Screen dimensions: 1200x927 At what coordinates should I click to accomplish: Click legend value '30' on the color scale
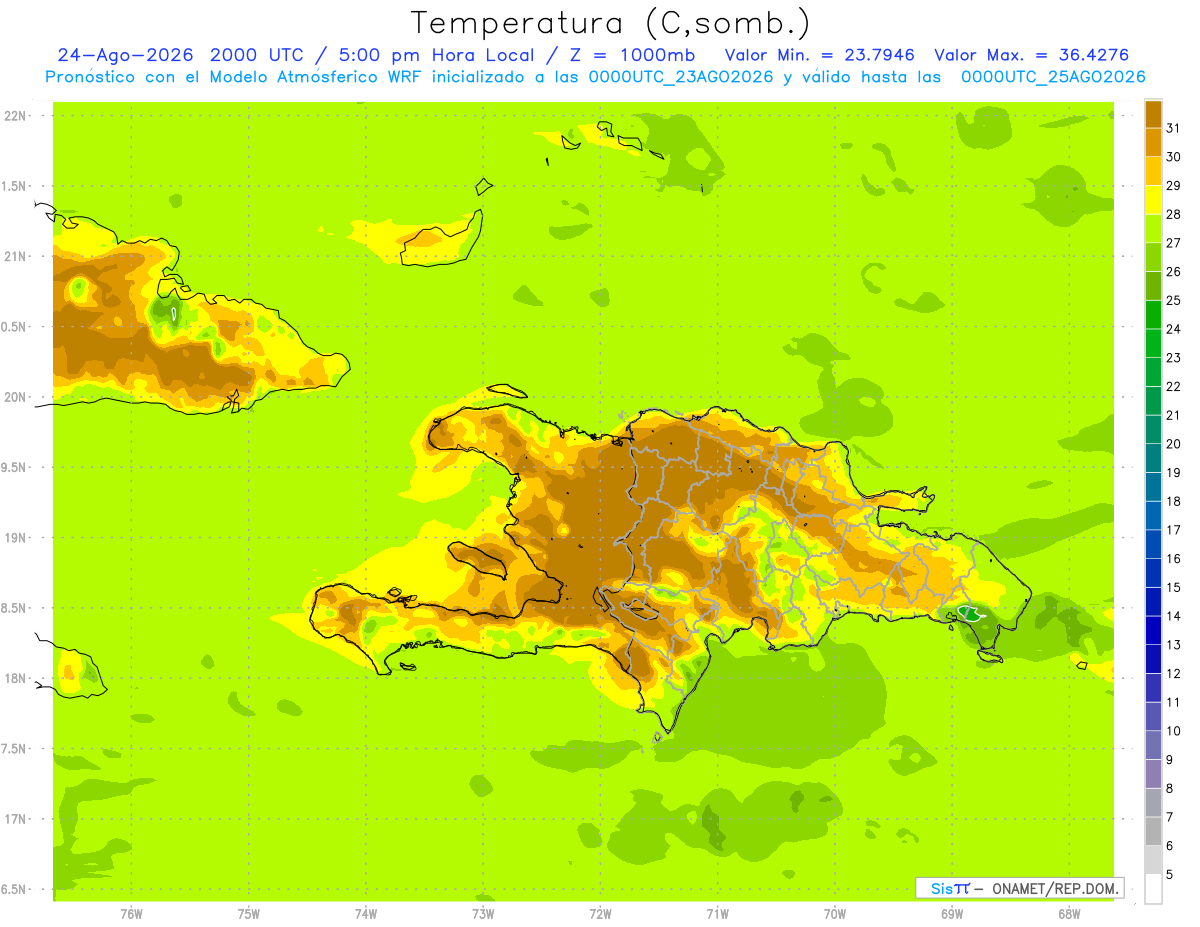tap(1173, 157)
